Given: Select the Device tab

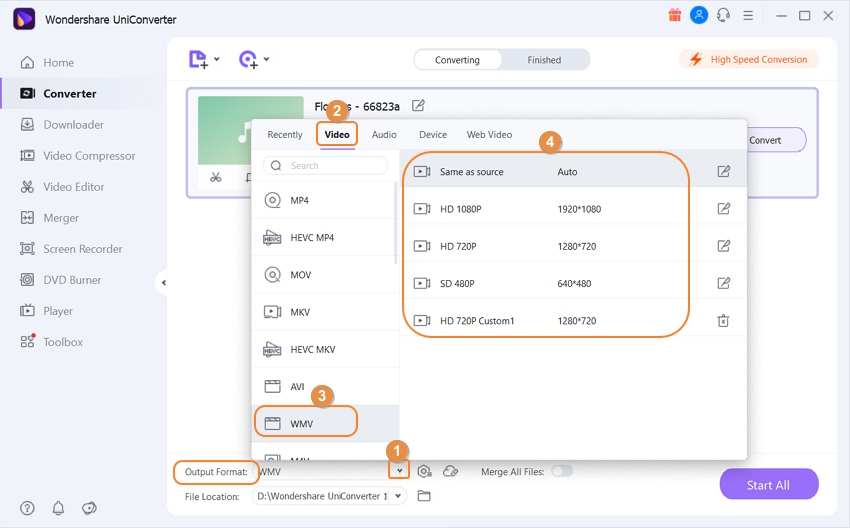Looking at the screenshot, I should point(433,134).
